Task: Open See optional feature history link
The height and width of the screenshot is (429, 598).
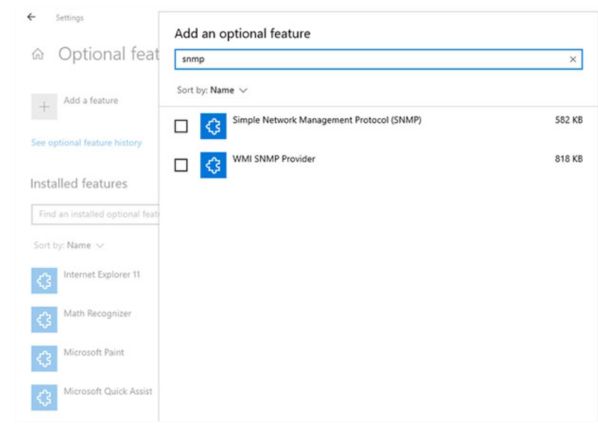Action: coord(87,143)
